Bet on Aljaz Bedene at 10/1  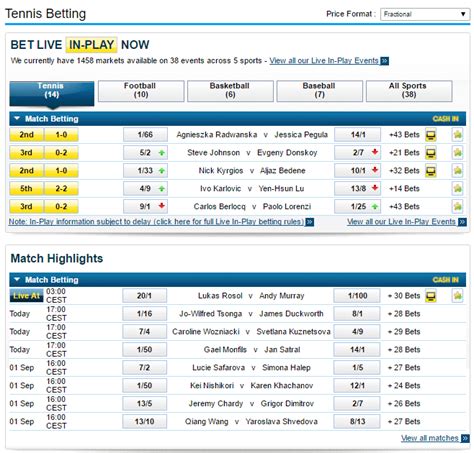pyautogui.click(x=358, y=171)
